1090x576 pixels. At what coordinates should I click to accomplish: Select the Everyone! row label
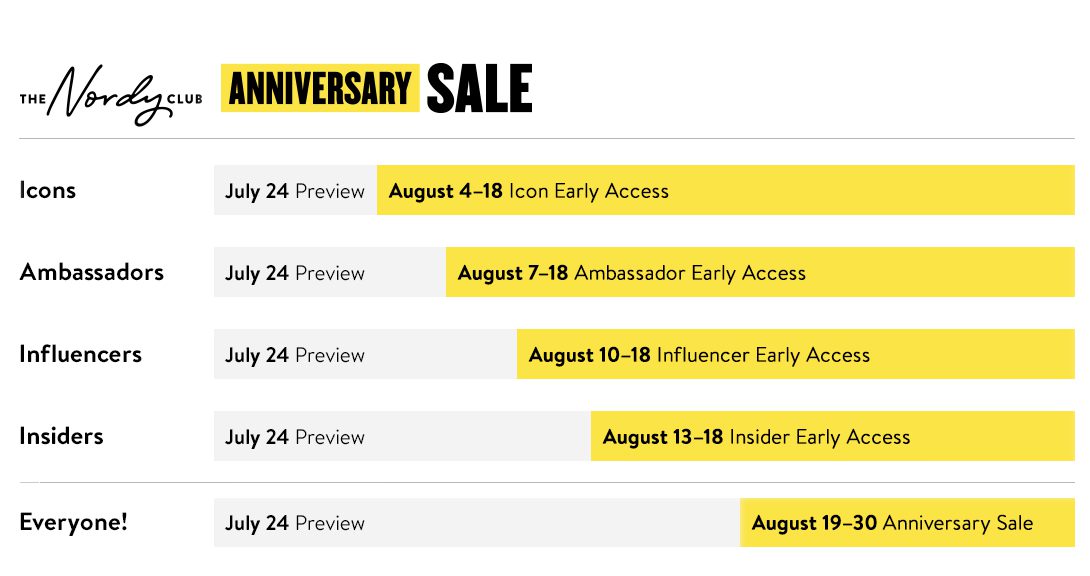tap(73, 522)
